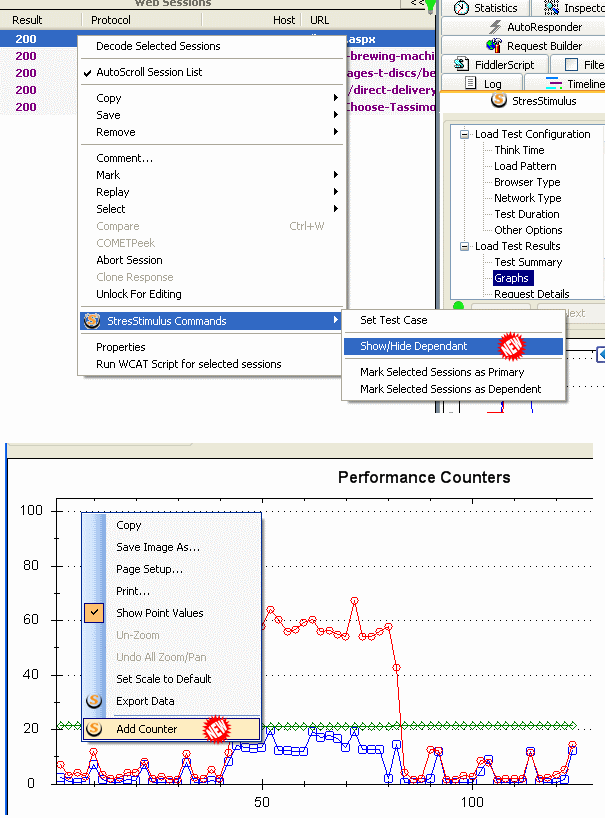Select Comment... from context menu
The height and width of the screenshot is (818, 605).
pyautogui.click(x=124, y=158)
